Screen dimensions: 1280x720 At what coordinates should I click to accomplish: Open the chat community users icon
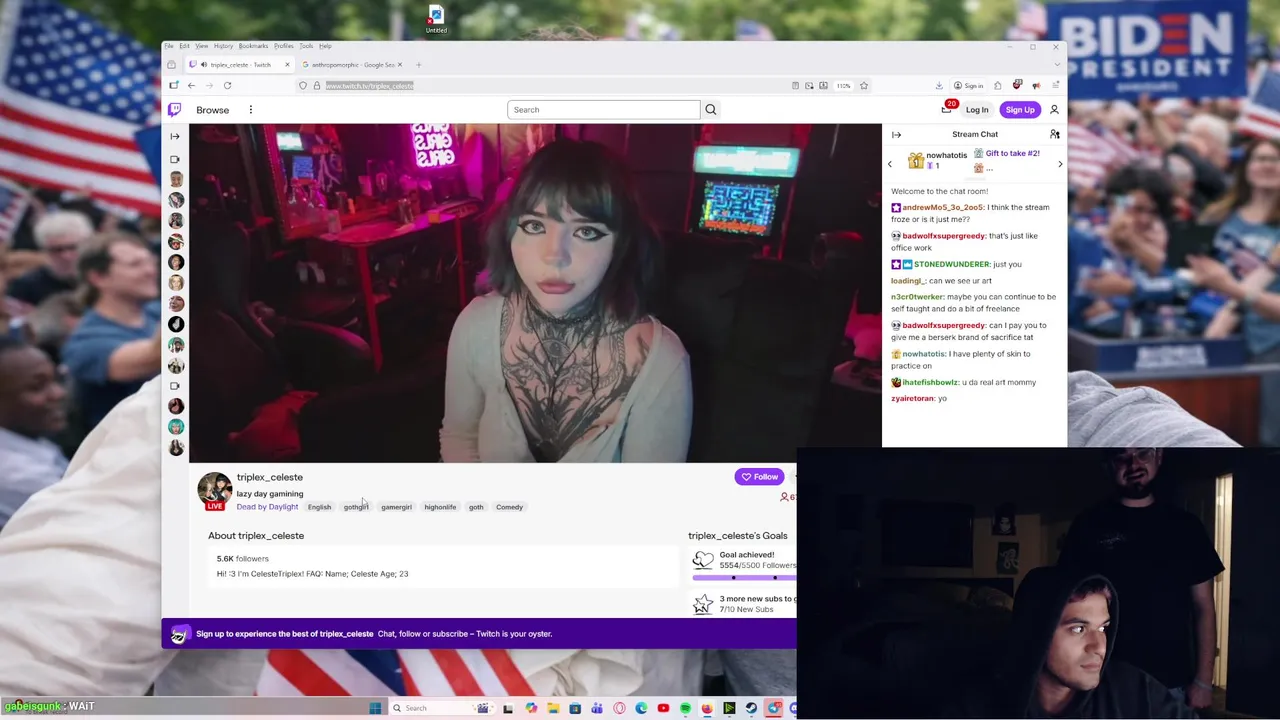pos(1054,134)
